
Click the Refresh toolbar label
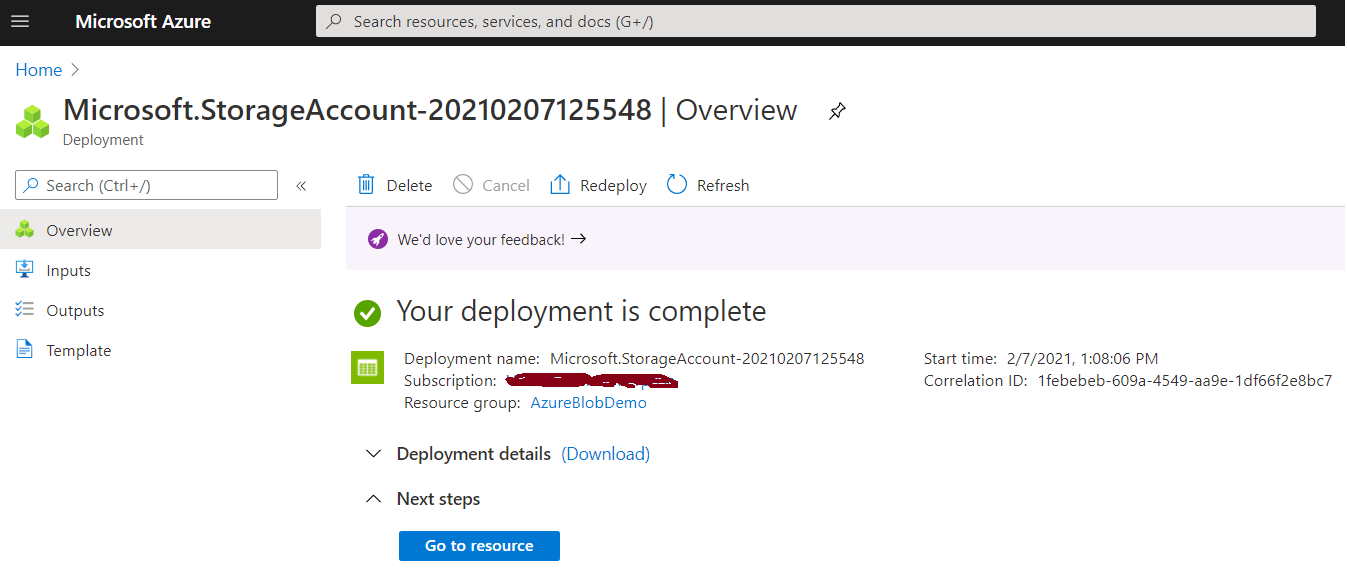(x=723, y=185)
